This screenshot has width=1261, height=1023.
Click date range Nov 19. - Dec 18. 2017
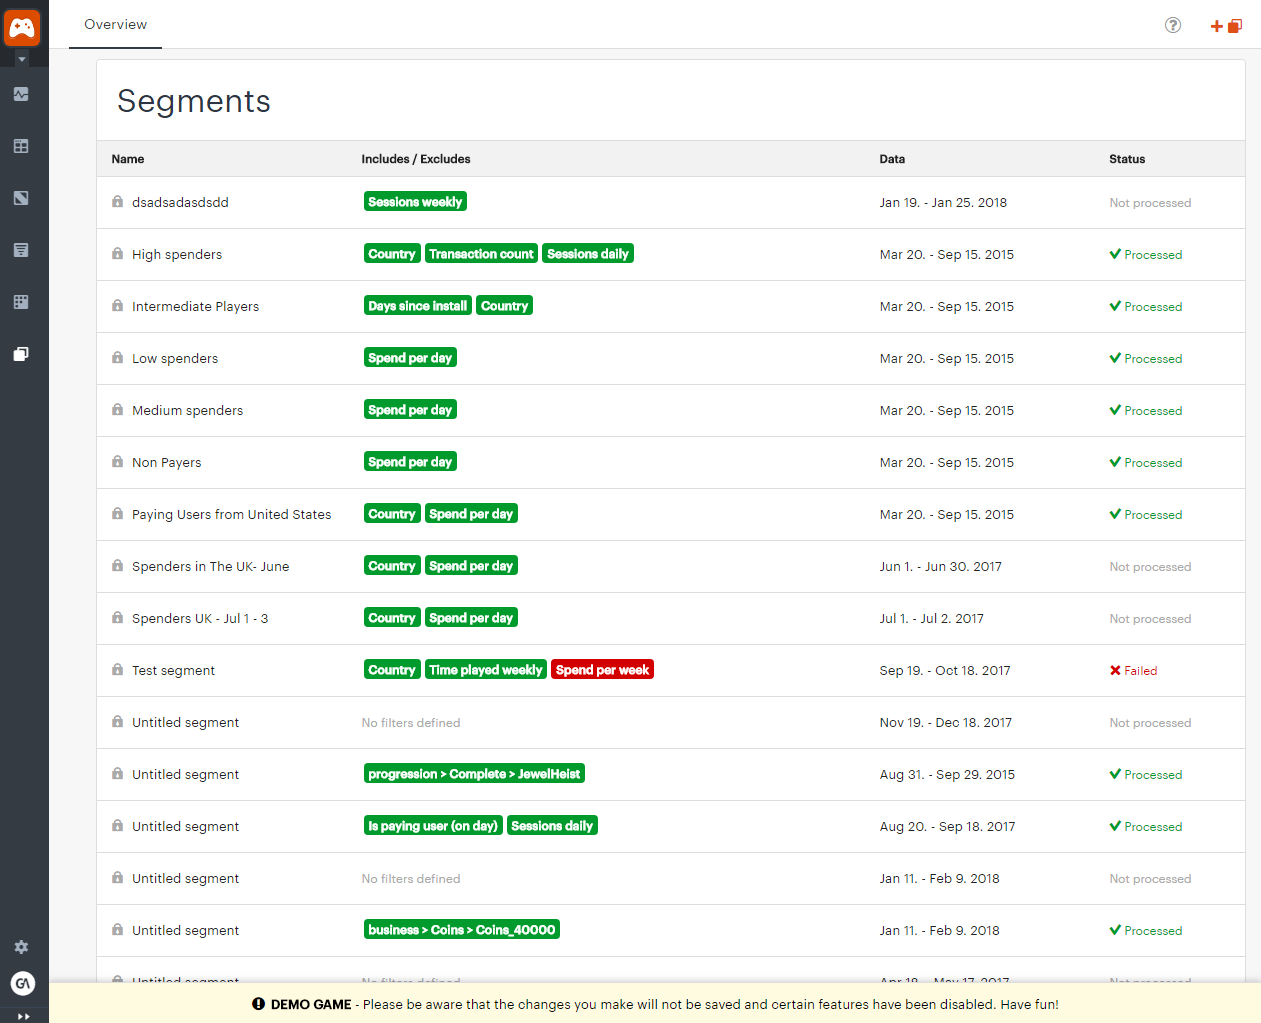(x=945, y=722)
